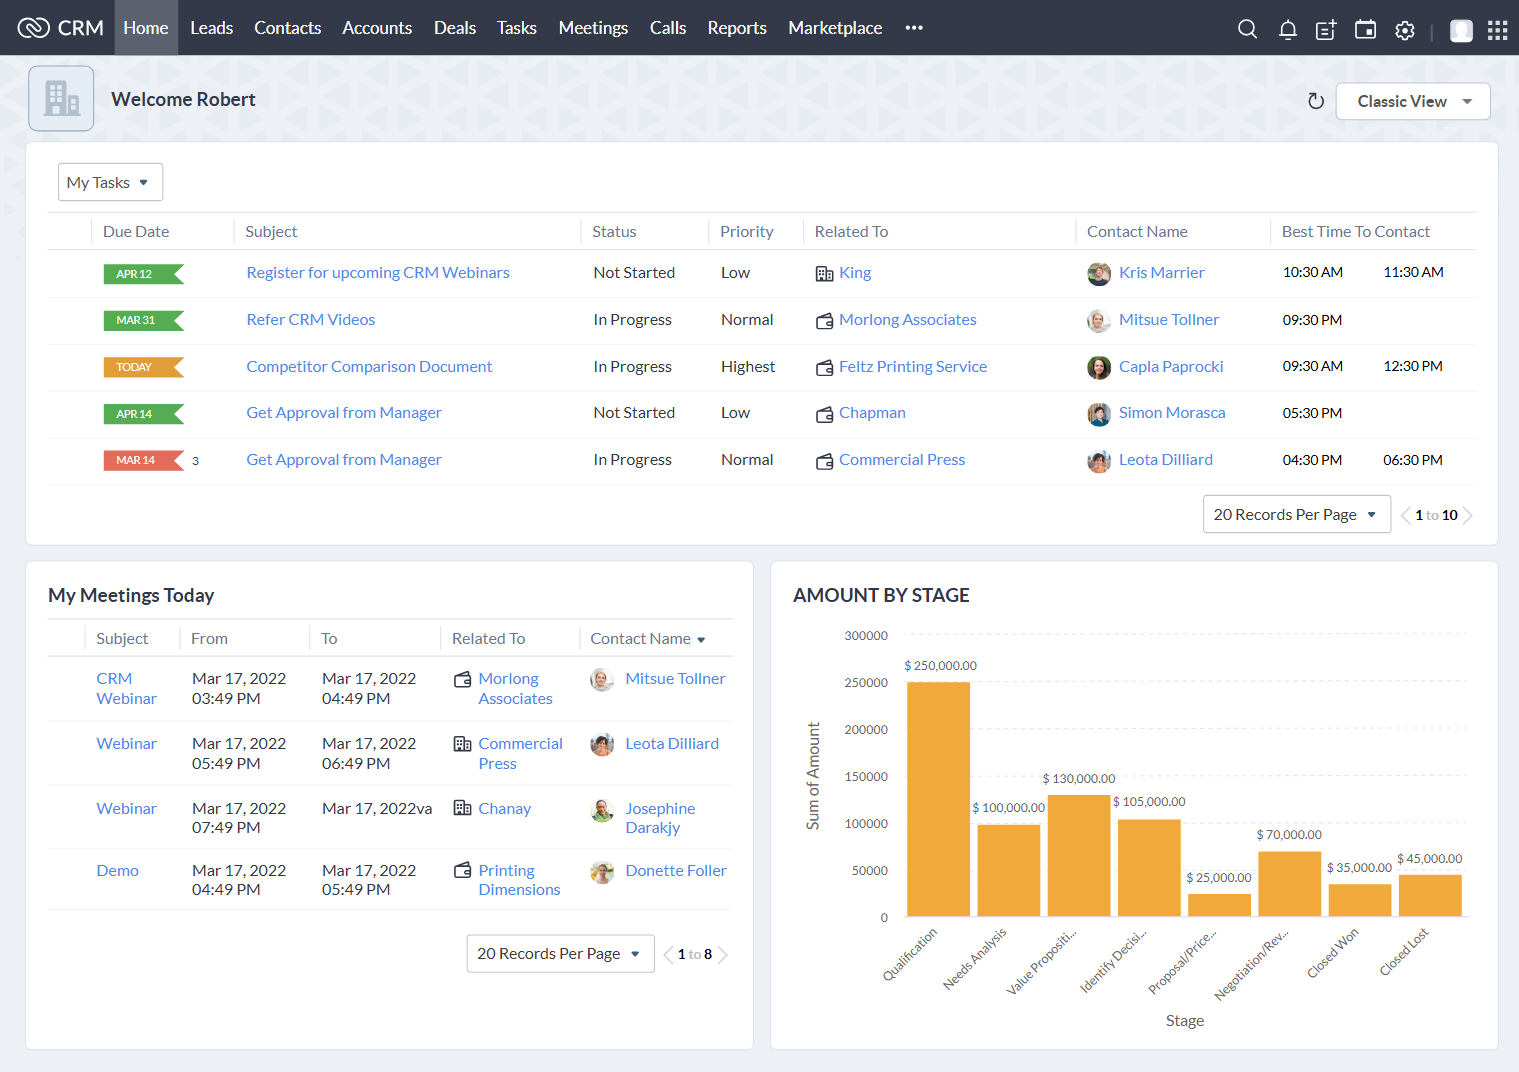The width and height of the screenshot is (1519, 1072).
Task: Open Competitor Comparison Document task
Action: pyautogui.click(x=369, y=366)
